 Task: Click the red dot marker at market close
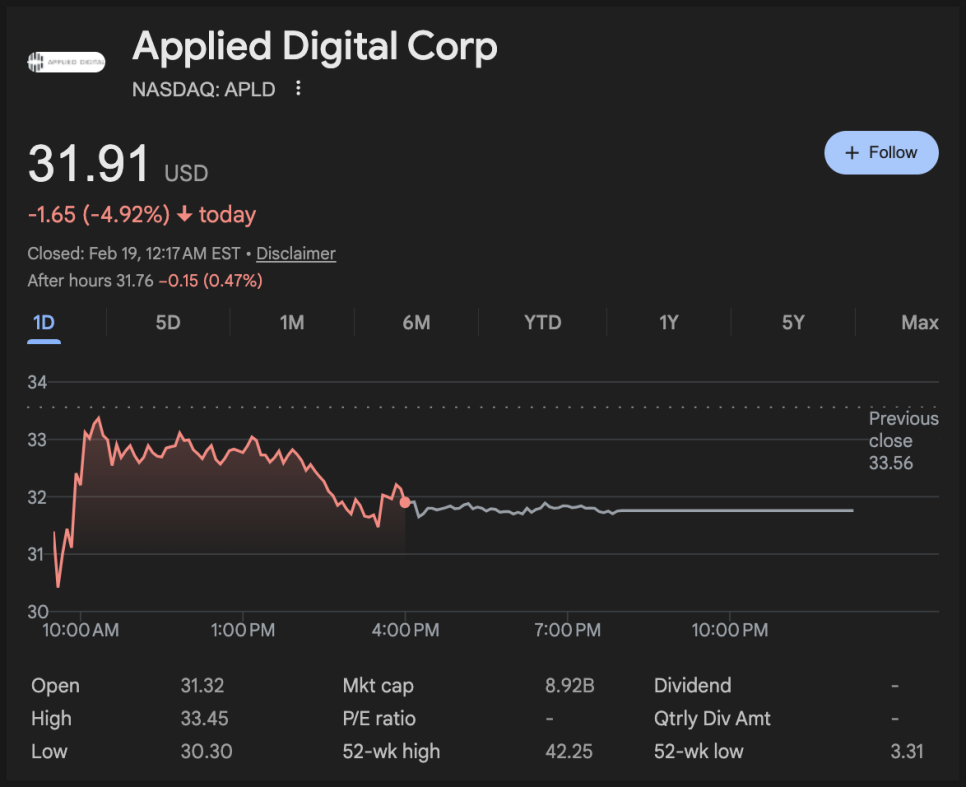click(405, 502)
